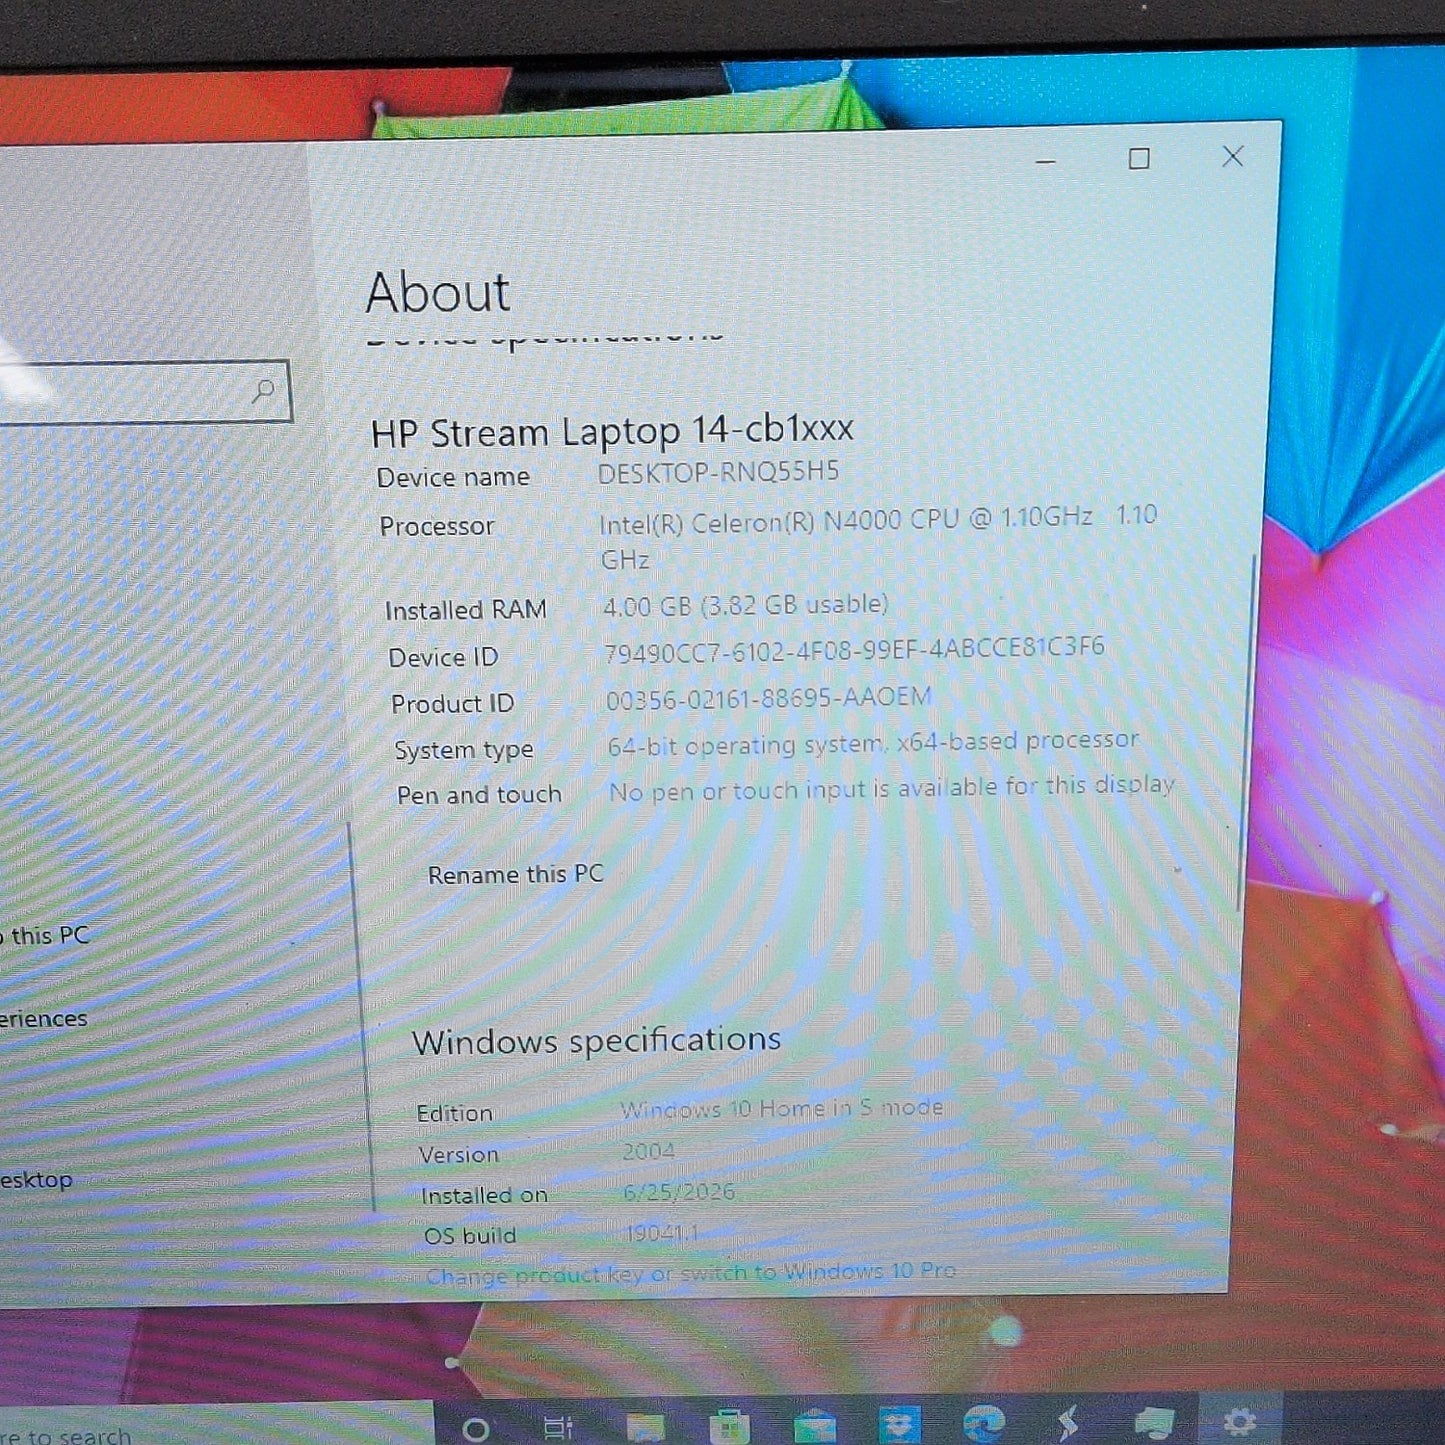Click the No pen or touch input text
1445x1445 pixels.
click(x=892, y=788)
